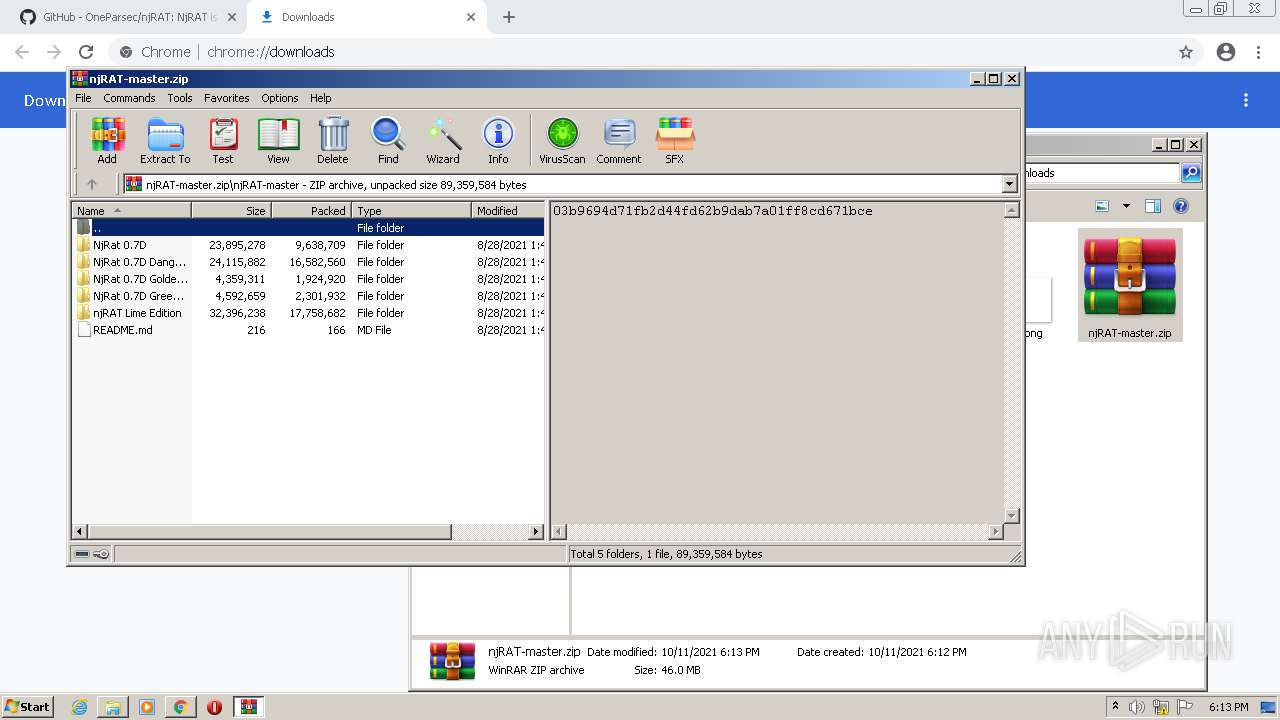Bookmark this page with the star icon

coord(1186,52)
